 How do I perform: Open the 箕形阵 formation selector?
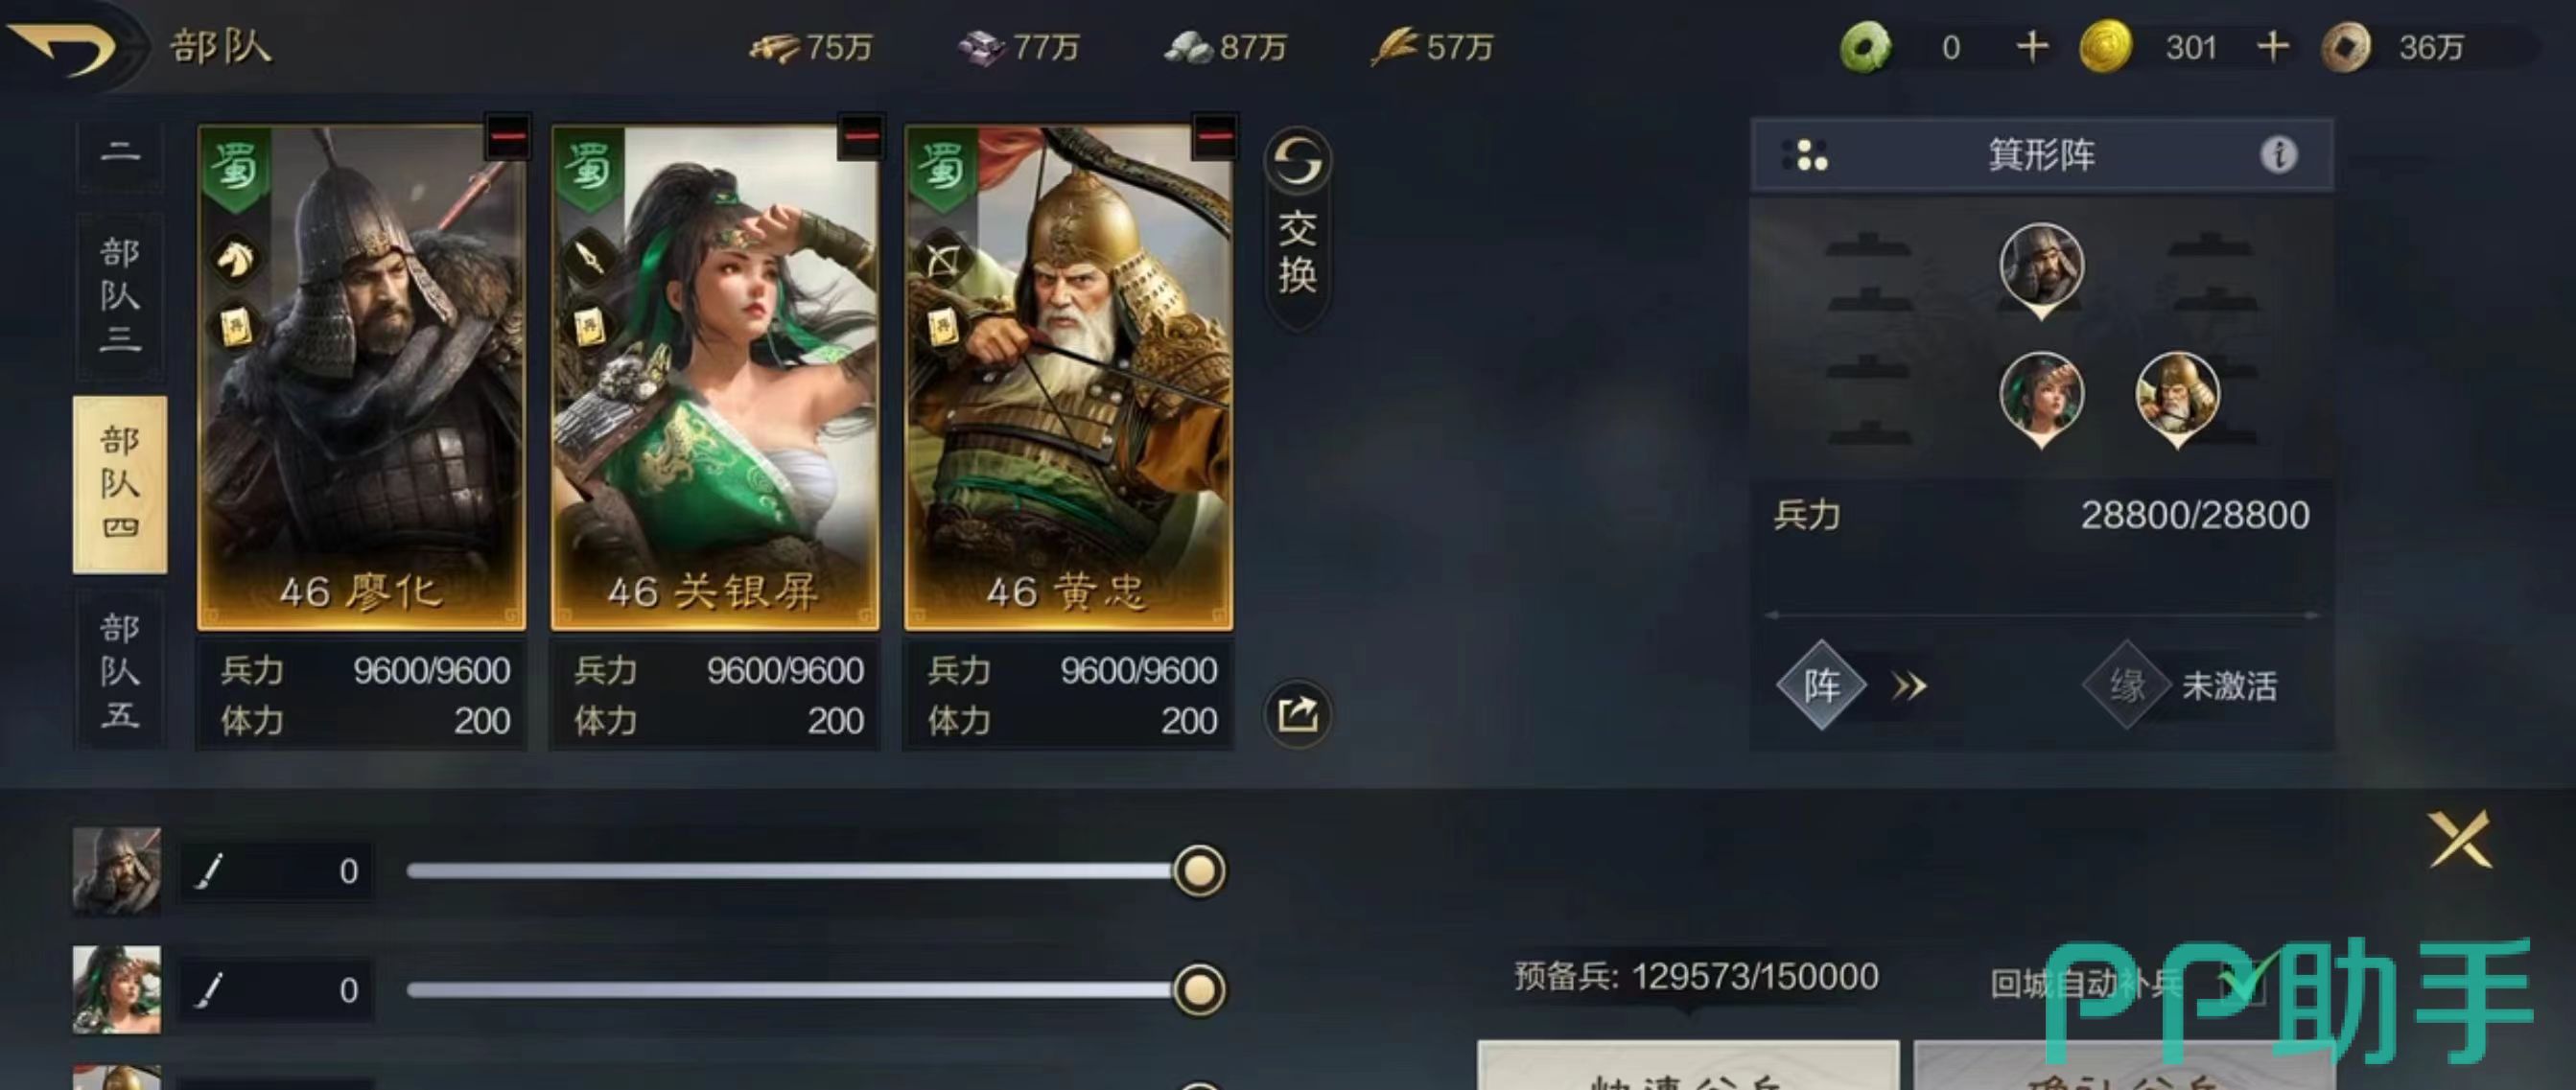point(2041,155)
